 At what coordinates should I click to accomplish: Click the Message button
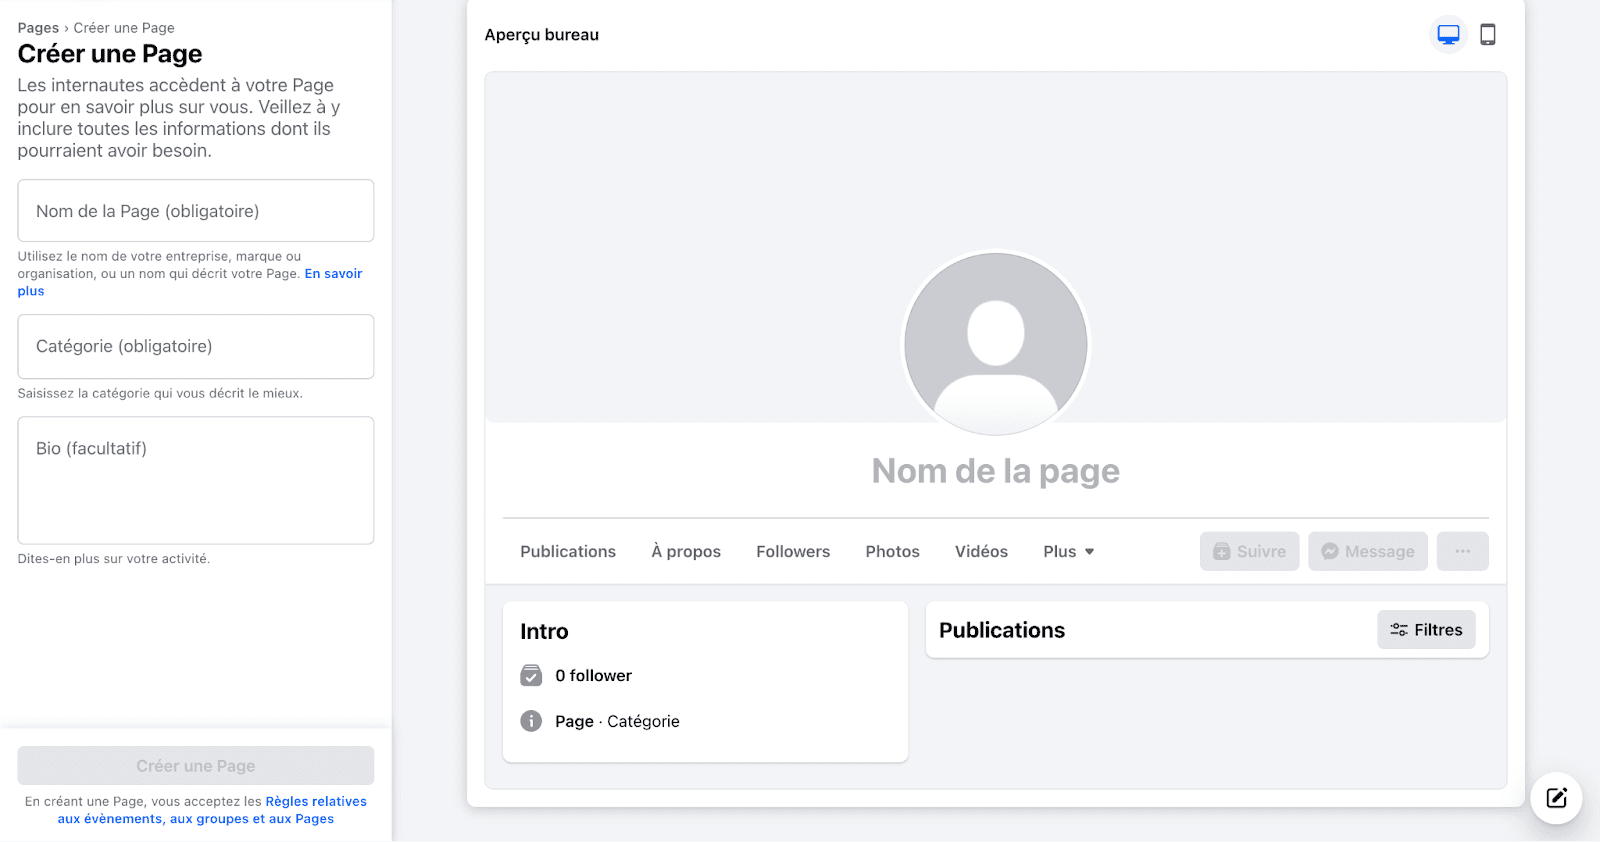coord(1368,551)
